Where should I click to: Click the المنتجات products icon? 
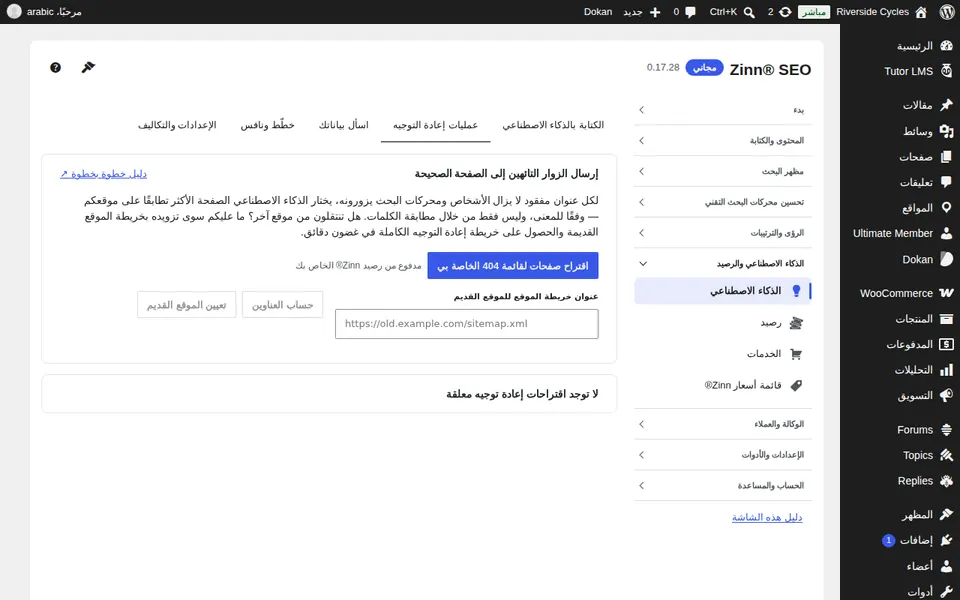tap(947, 318)
